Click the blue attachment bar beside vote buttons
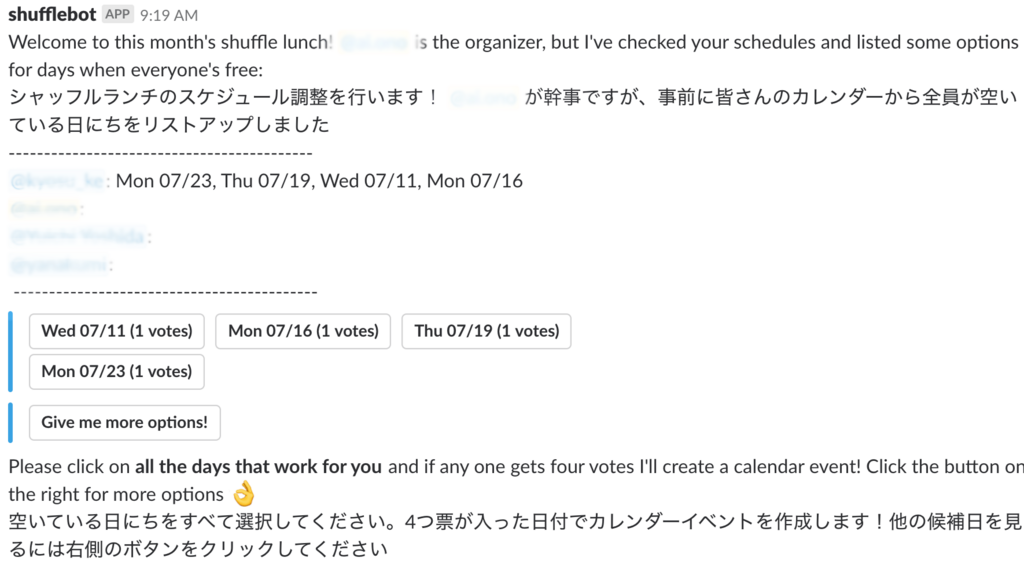 coord(10,351)
